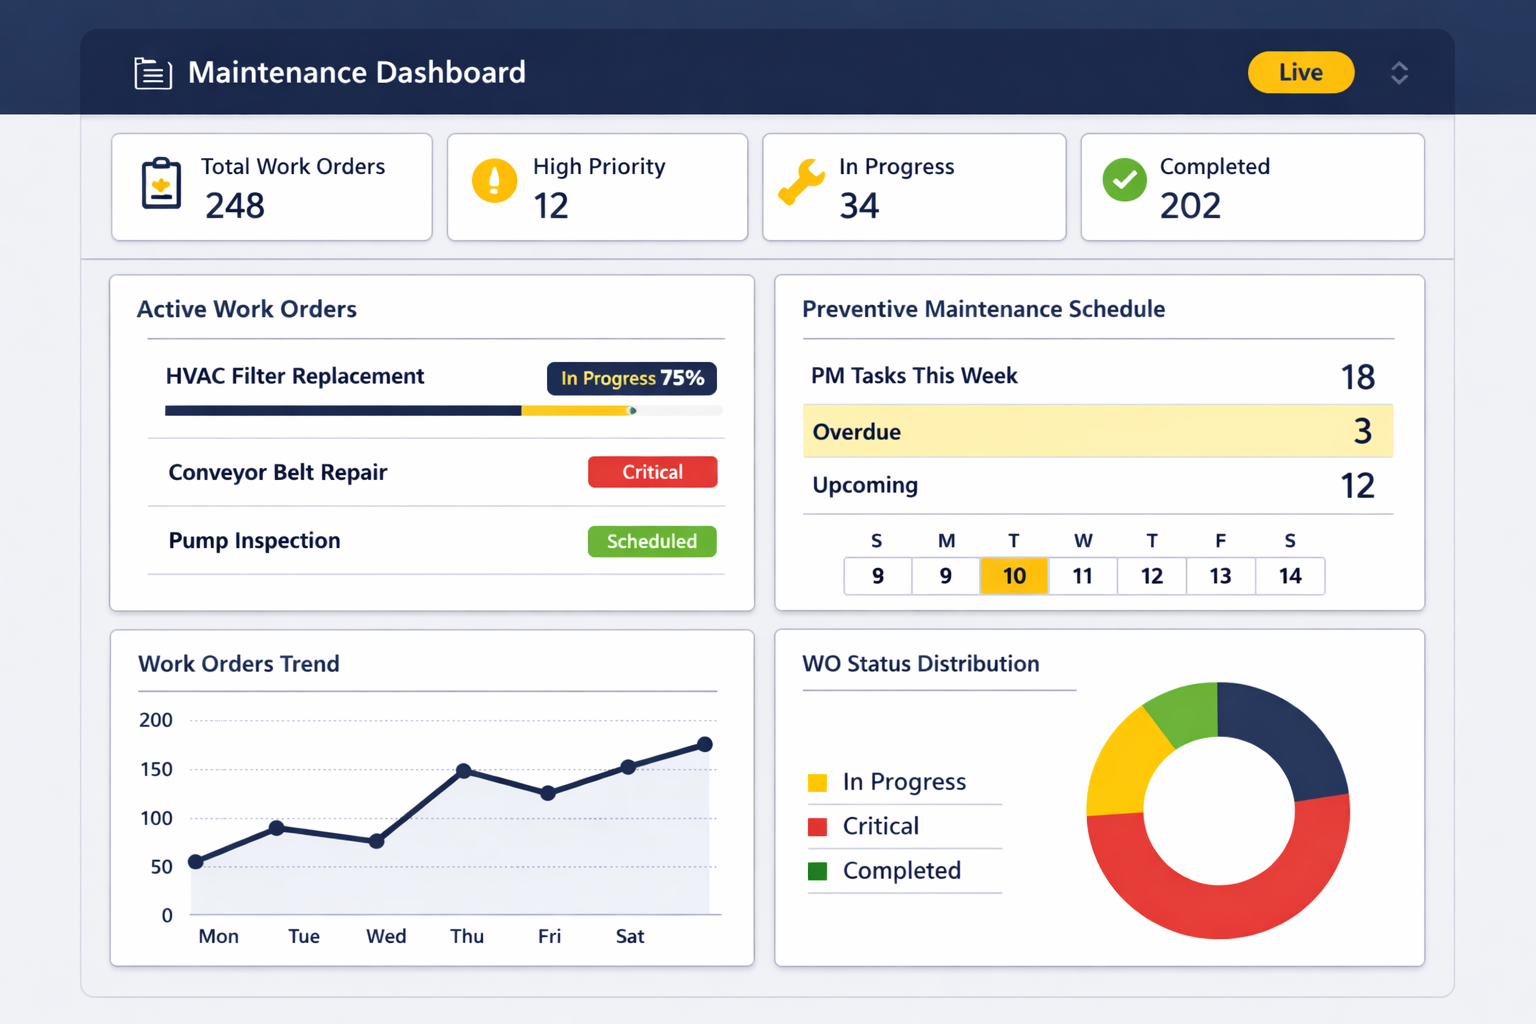Click the green Completed legend square
Viewport: 1536px width, 1024px height.
click(817, 871)
